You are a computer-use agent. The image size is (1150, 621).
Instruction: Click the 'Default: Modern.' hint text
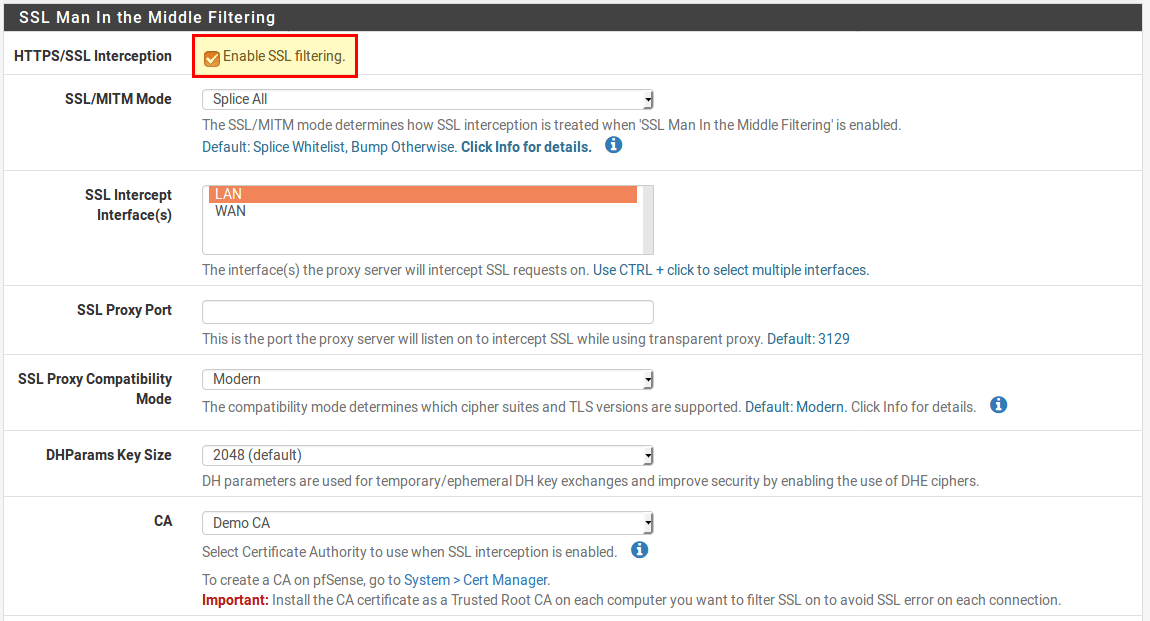click(796, 407)
